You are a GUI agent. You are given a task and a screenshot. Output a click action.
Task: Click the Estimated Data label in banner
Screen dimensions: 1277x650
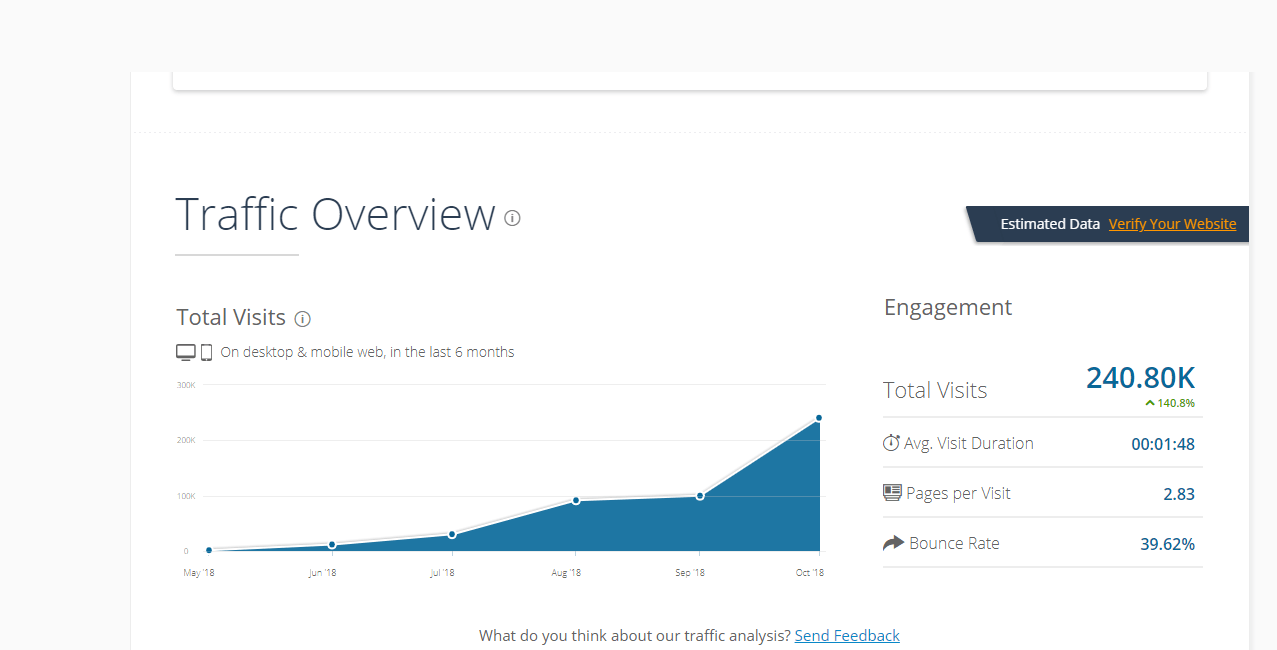pos(1050,224)
